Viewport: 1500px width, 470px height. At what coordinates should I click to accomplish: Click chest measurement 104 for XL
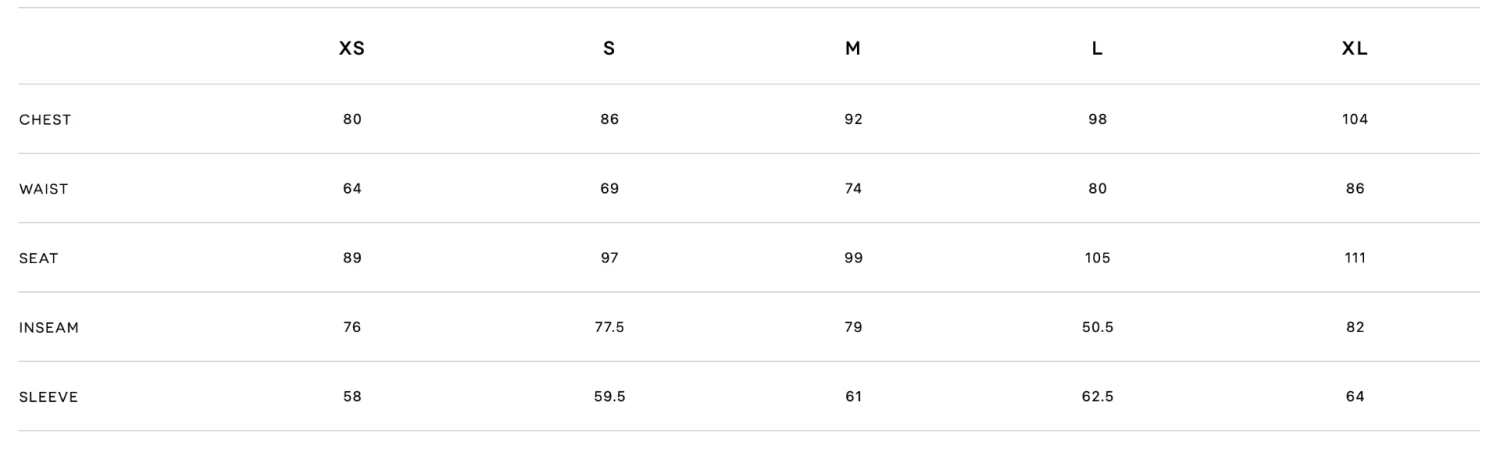[1355, 119]
